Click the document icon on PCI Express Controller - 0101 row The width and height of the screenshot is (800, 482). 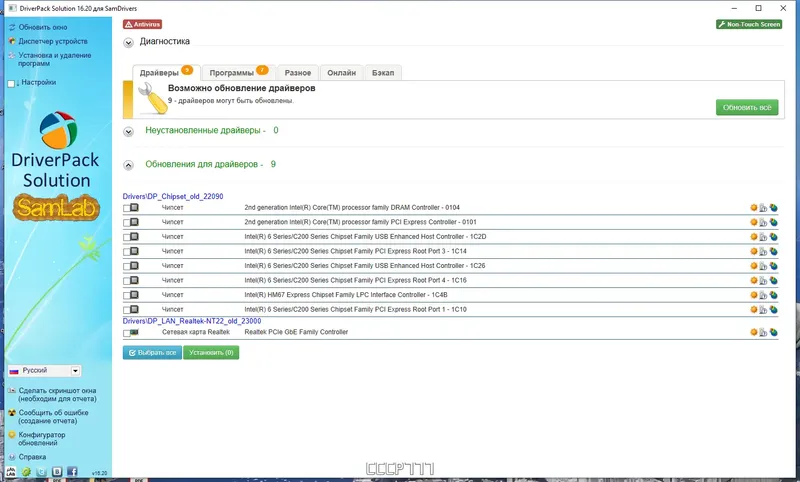pyautogui.click(x=763, y=222)
